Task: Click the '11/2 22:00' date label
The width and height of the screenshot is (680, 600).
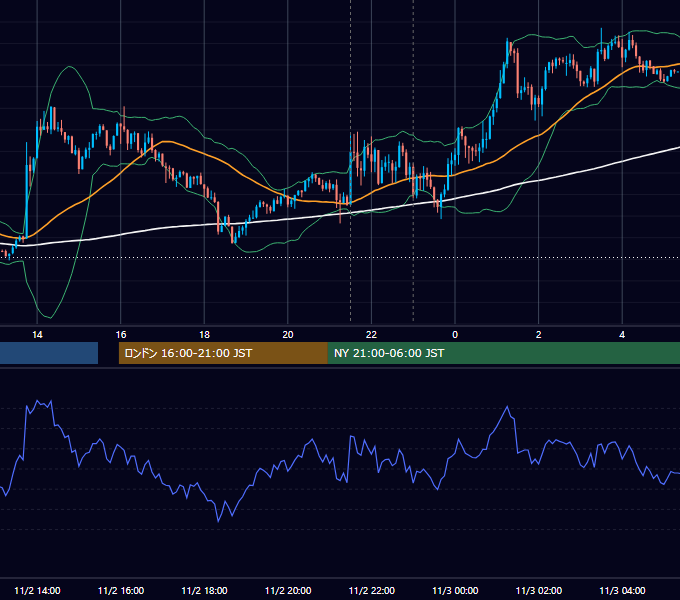Action: (372, 591)
